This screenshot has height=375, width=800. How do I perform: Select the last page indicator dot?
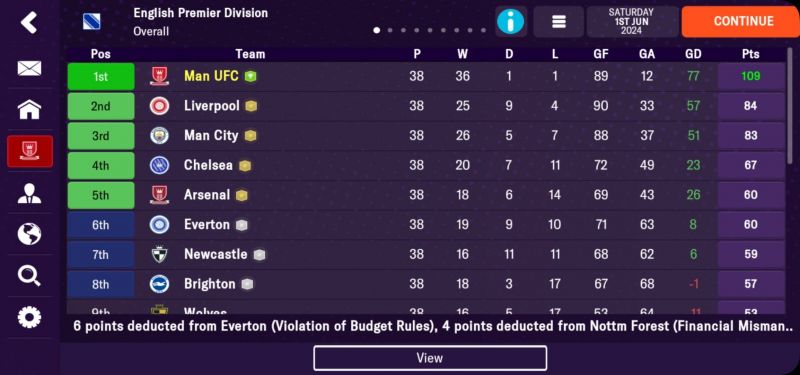click(483, 31)
